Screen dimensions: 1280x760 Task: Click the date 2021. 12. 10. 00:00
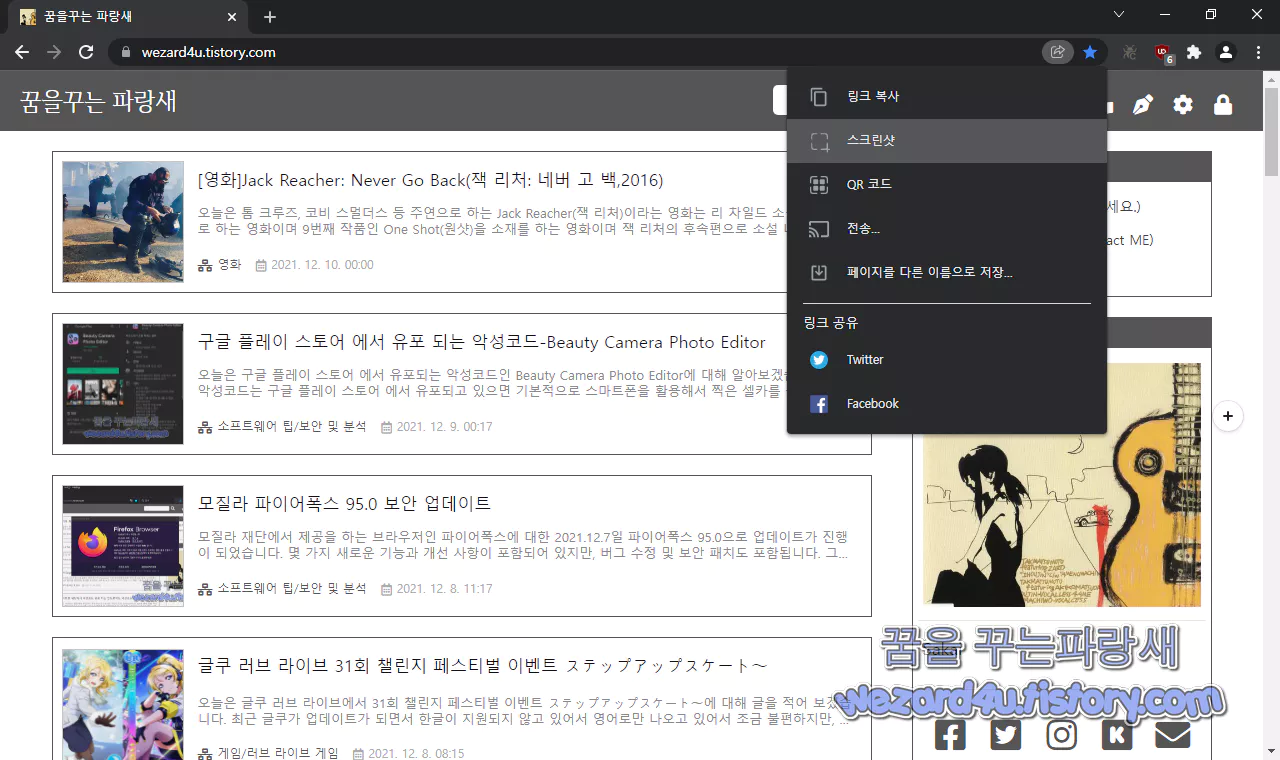pyautogui.click(x=322, y=265)
